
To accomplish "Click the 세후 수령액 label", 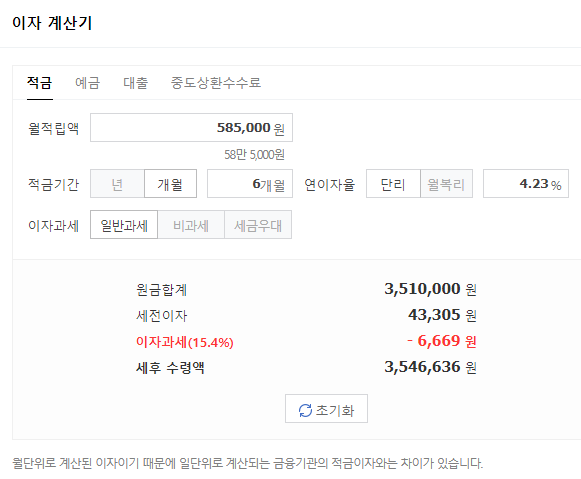I will click(170, 367).
